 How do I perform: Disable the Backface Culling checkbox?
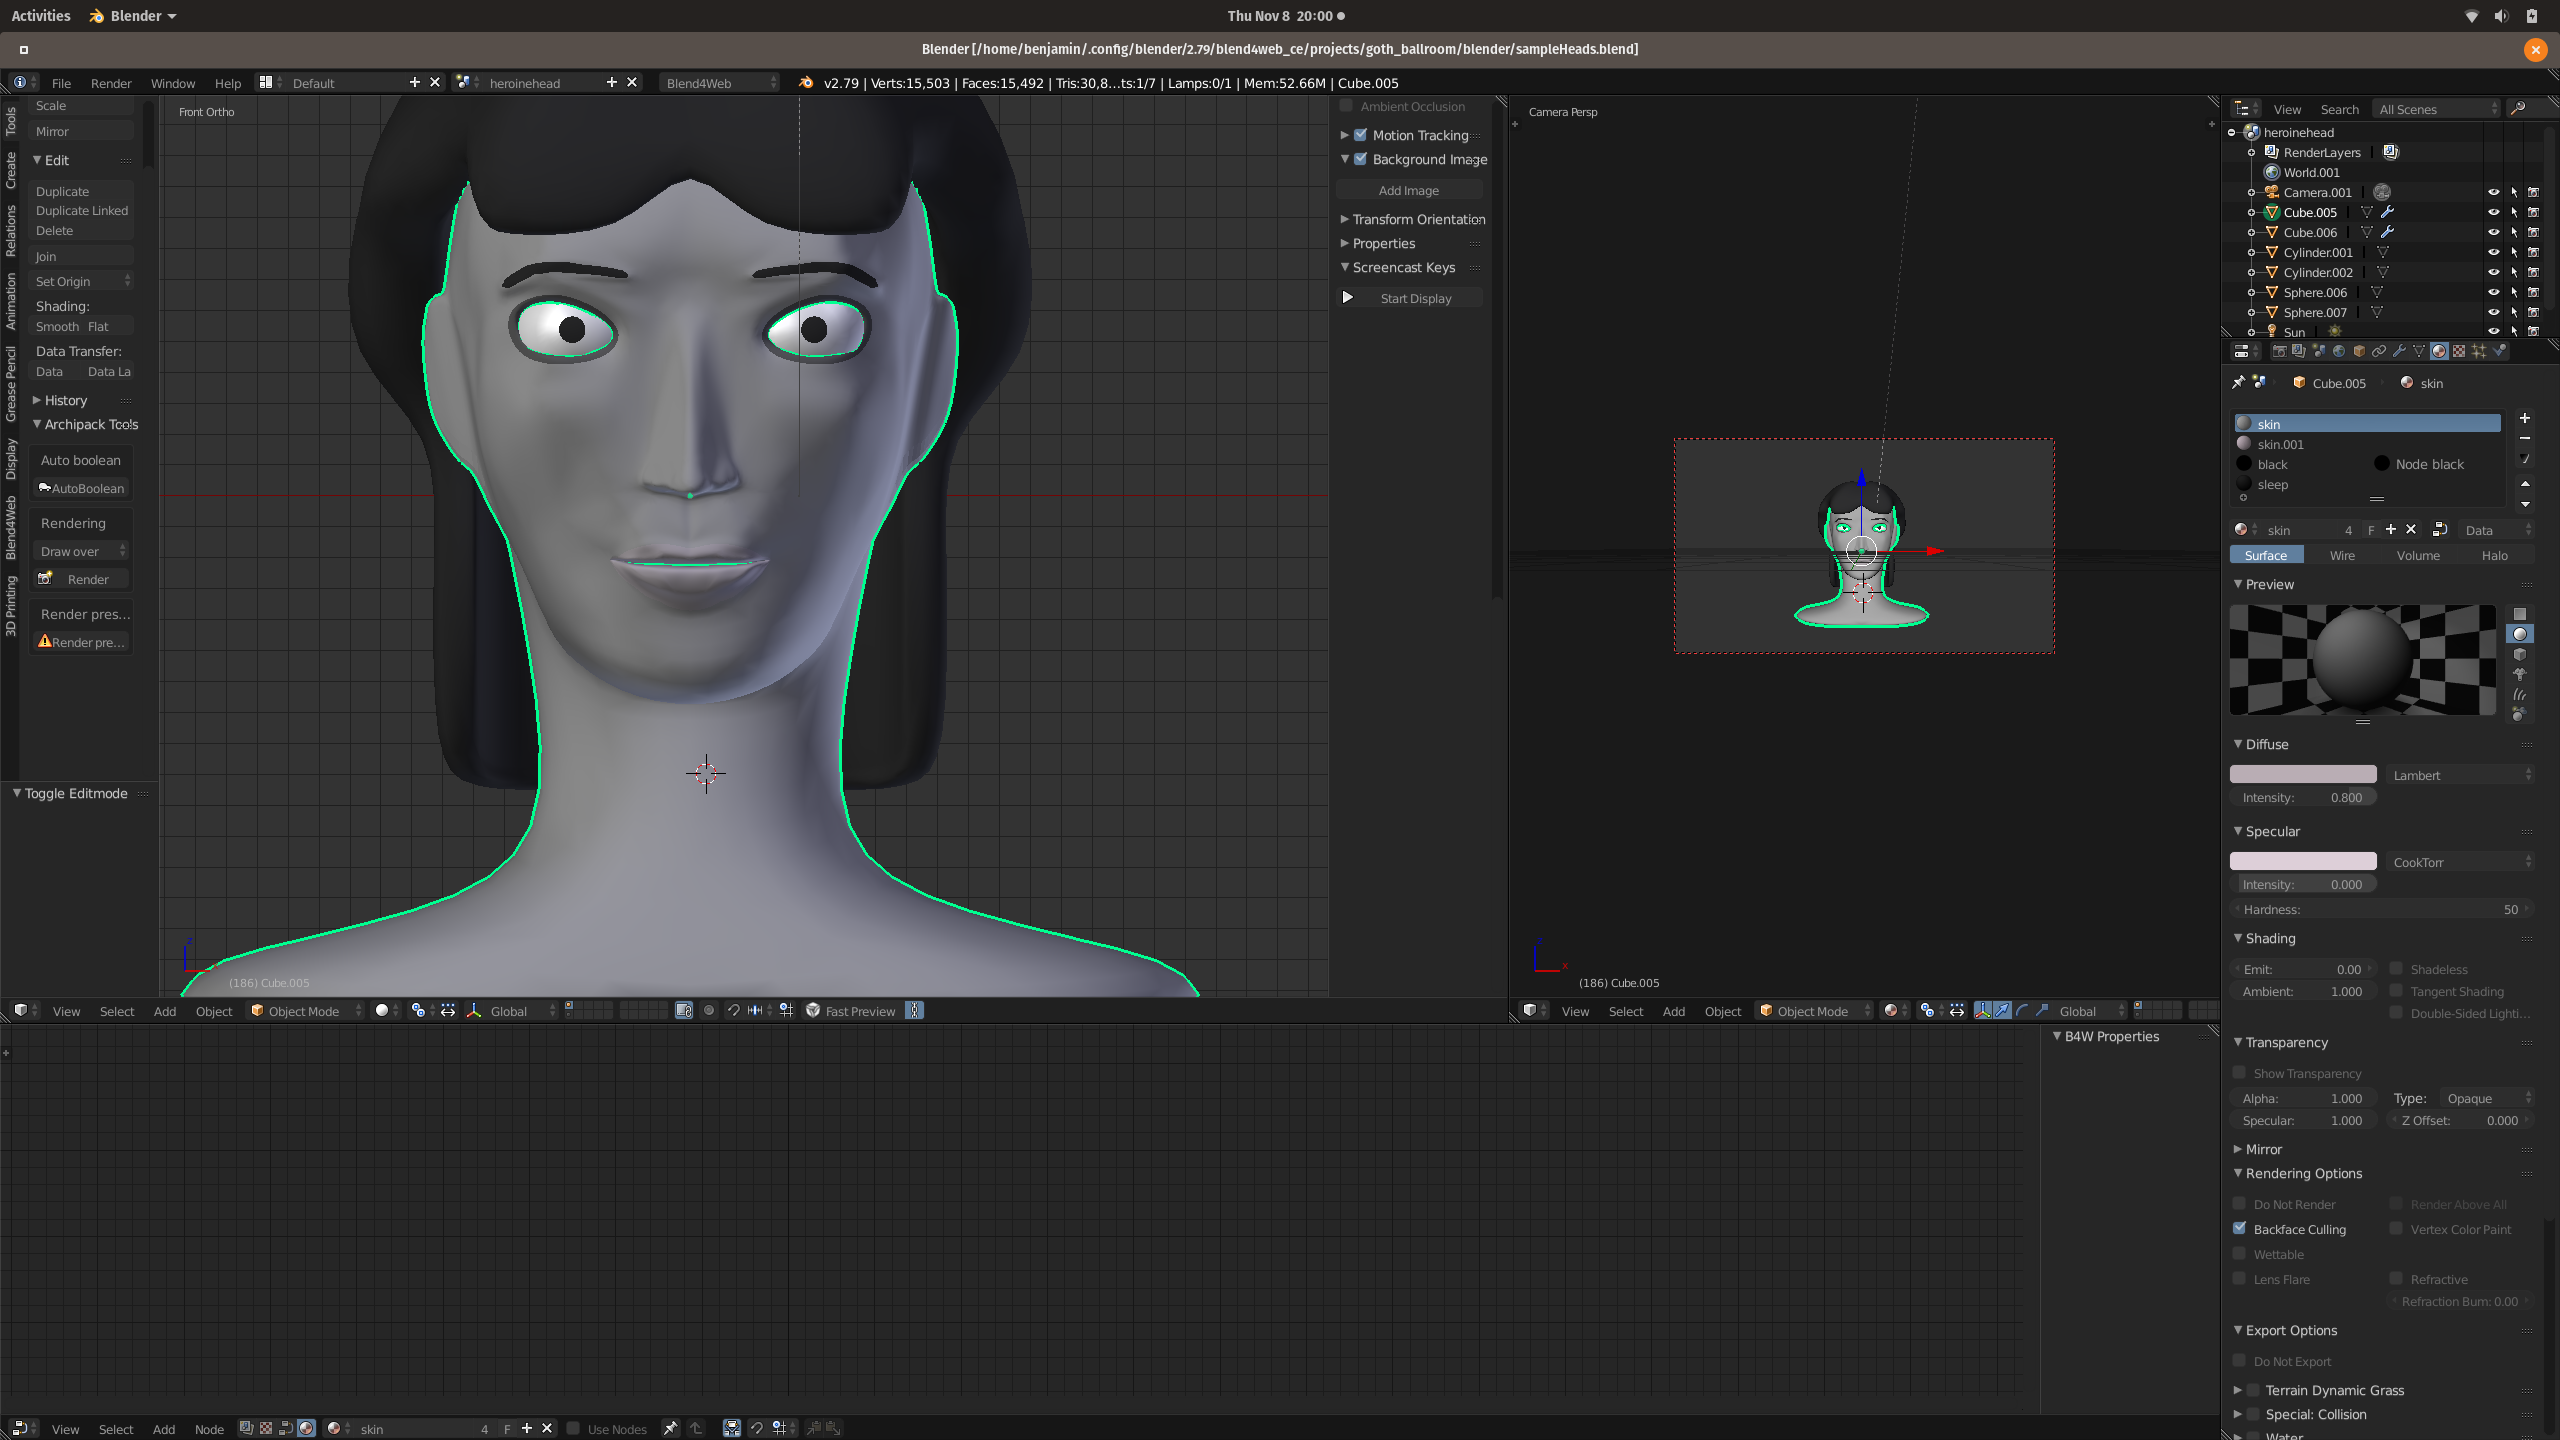point(2240,1229)
